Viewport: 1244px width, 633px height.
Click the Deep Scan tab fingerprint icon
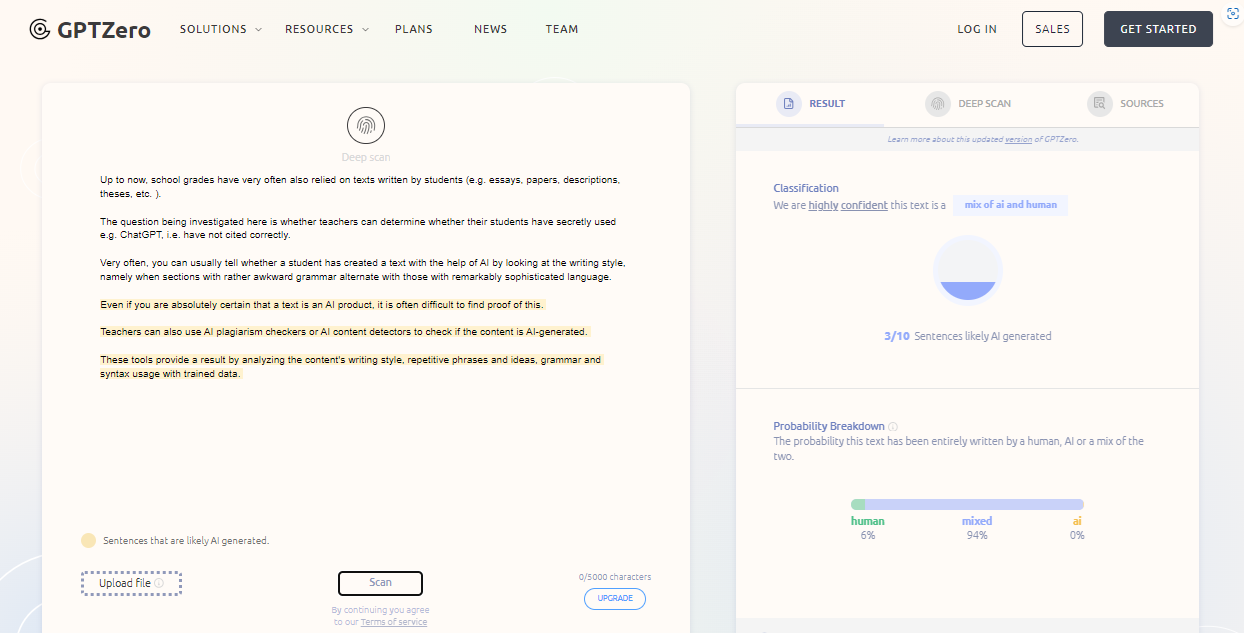click(x=937, y=103)
